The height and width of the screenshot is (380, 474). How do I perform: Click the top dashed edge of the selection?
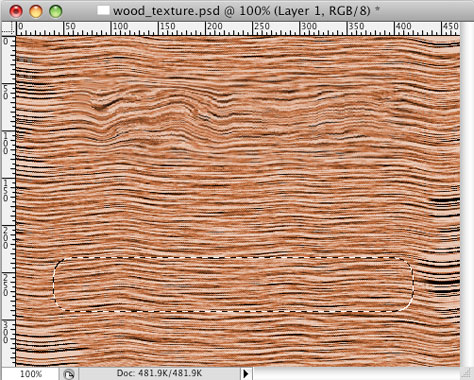point(233,257)
